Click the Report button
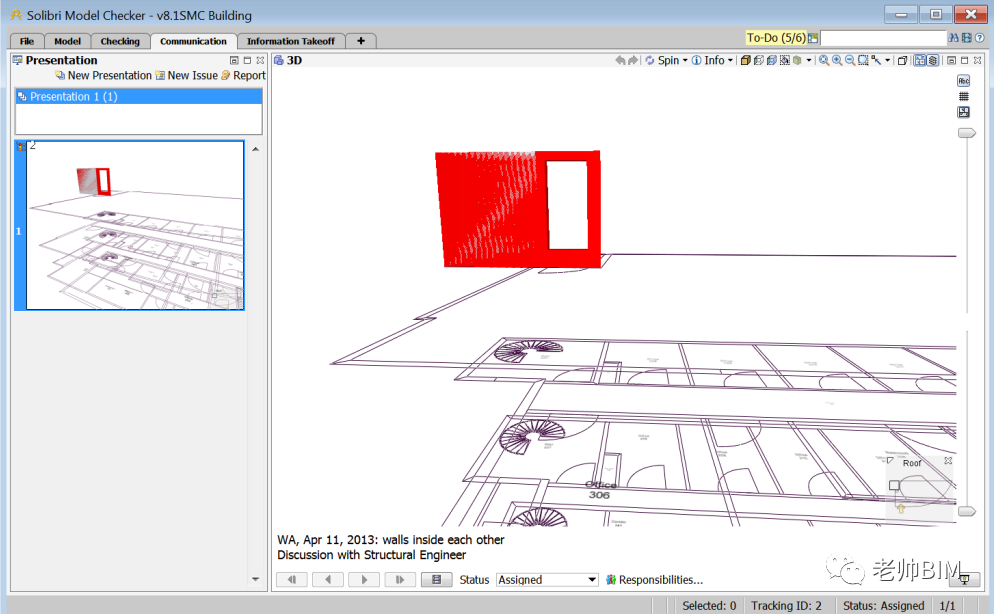The image size is (994, 614). [x=243, y=75]
